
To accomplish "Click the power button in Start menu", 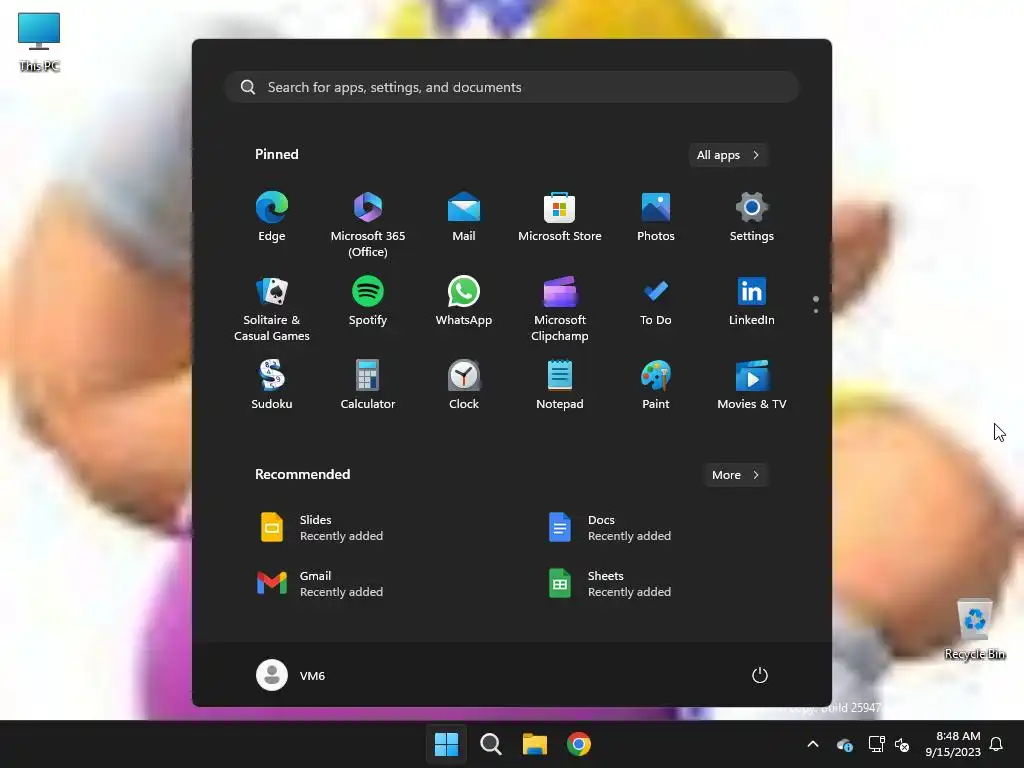I will tap(760, 675).
